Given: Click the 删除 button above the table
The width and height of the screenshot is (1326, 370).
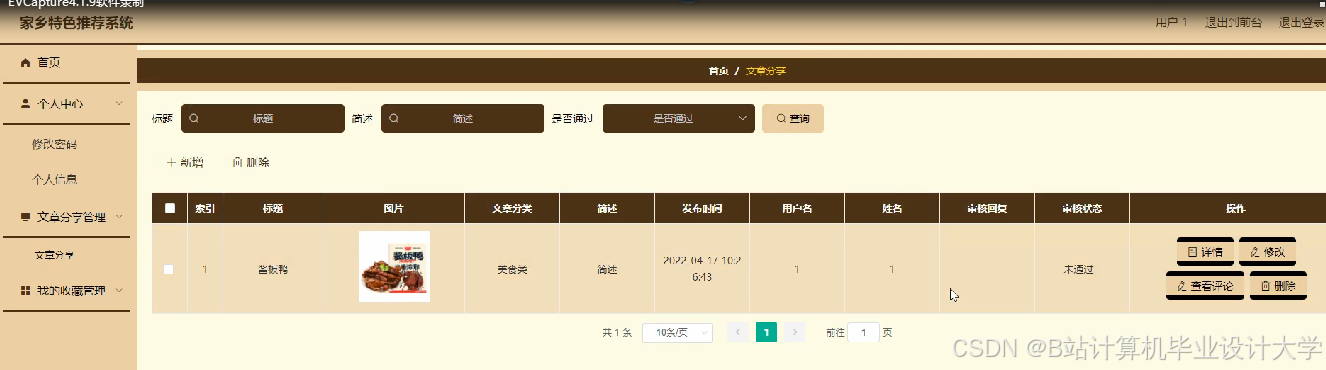Looking at the screenshot, I should pyautogui.click(x=250, y=162).
